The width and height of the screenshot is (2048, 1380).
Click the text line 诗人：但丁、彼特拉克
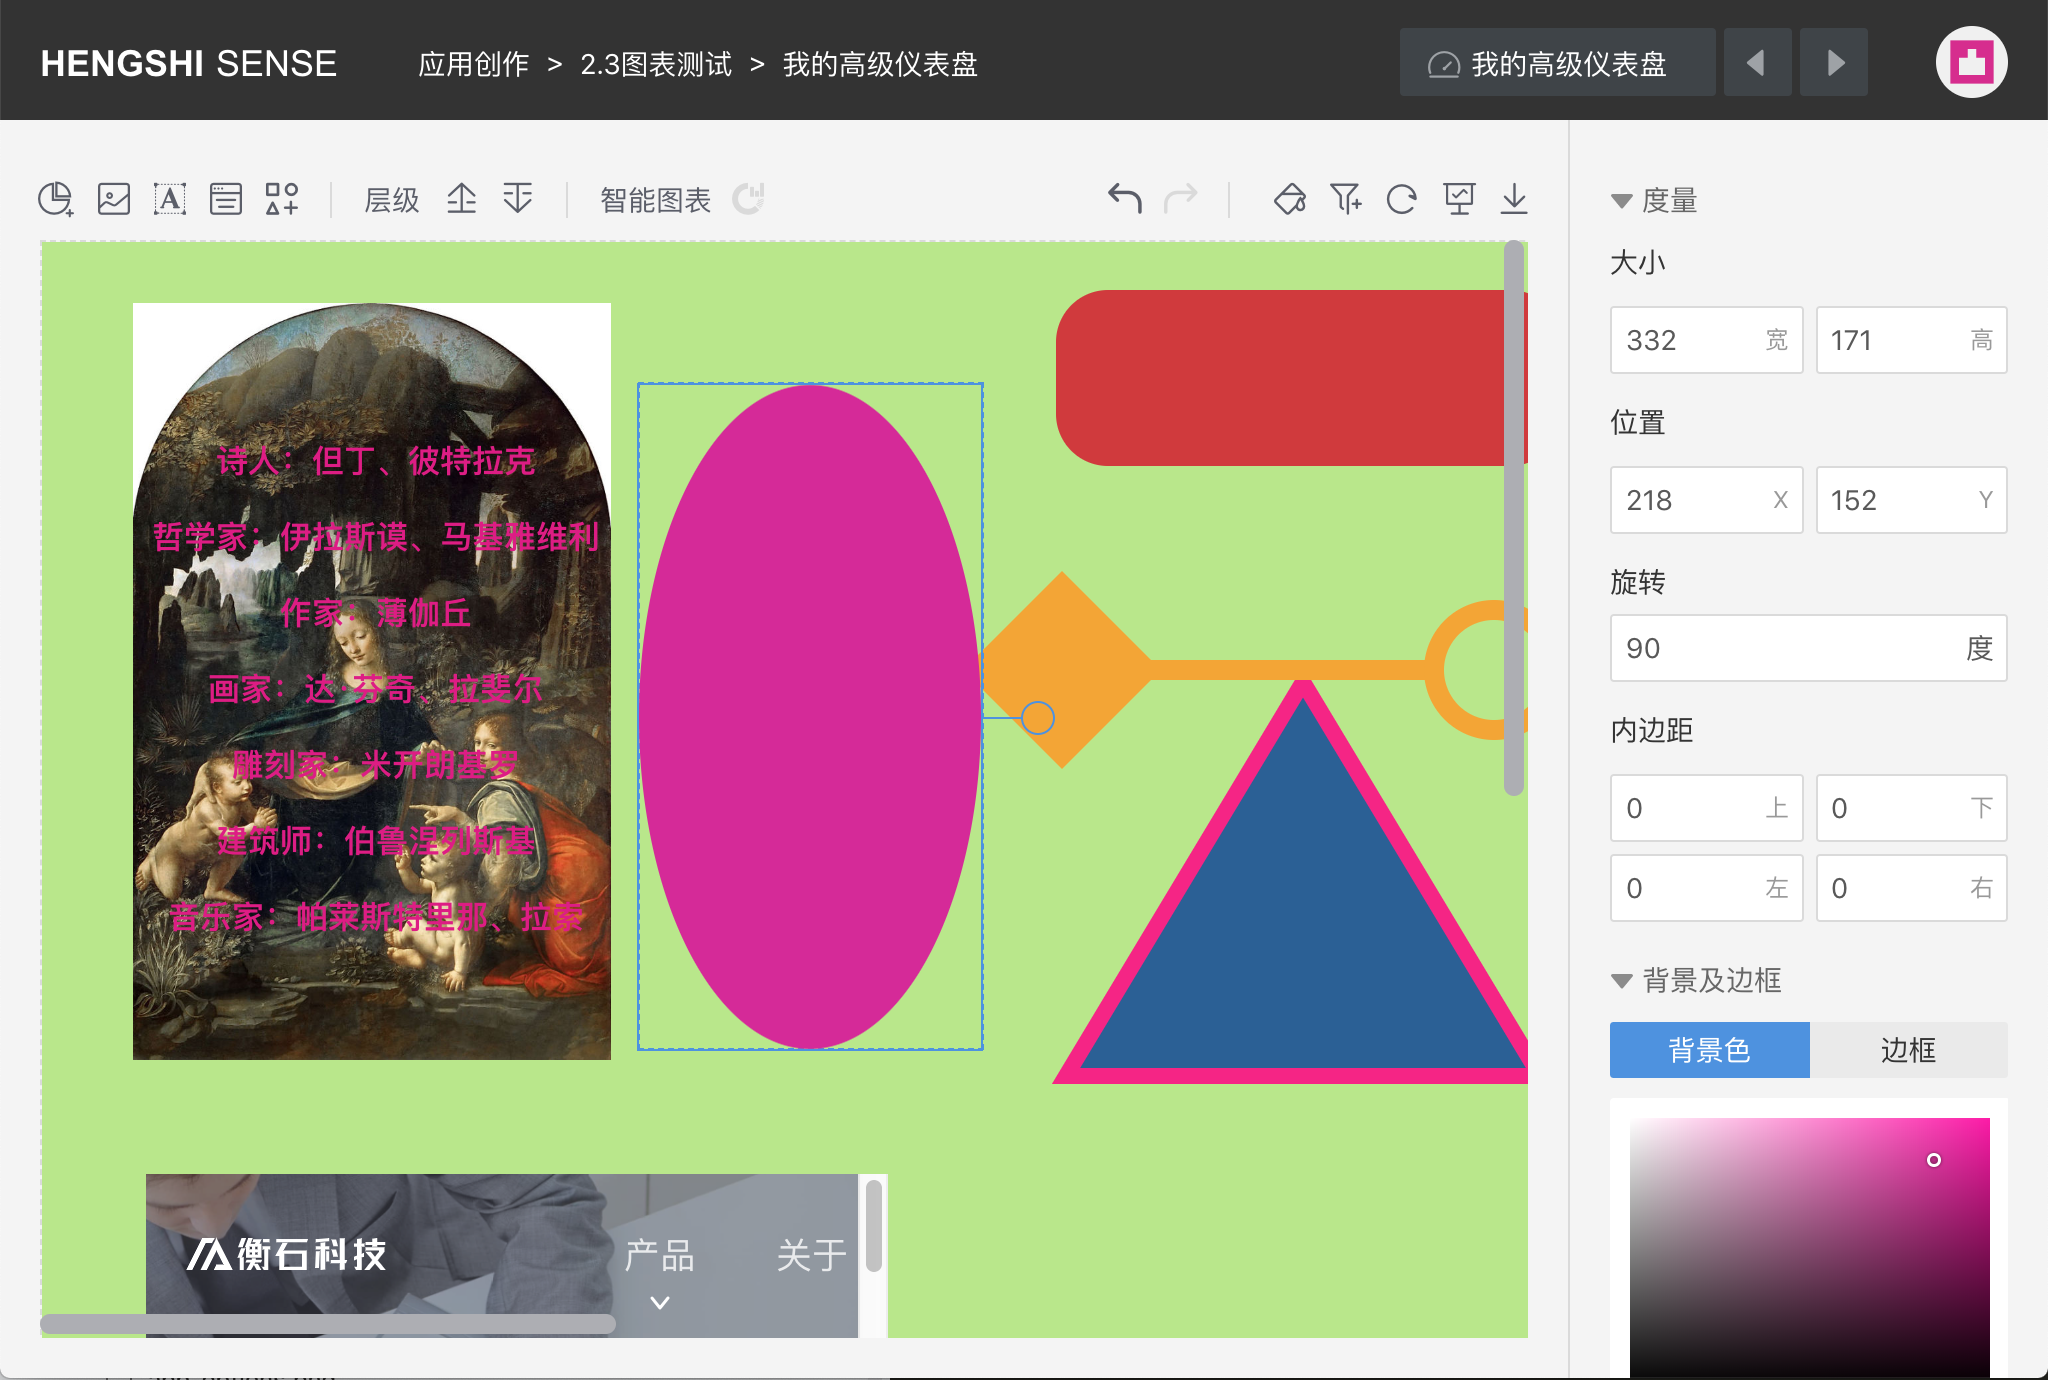coord(376,461)
